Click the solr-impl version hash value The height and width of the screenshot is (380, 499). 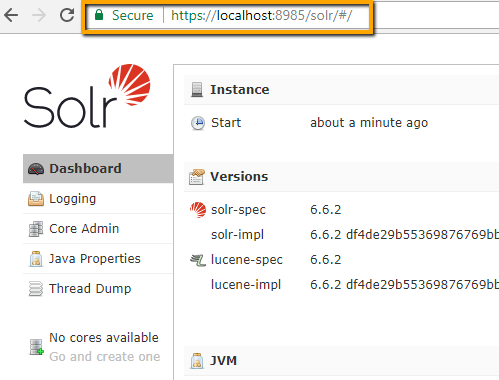pos(405,235)
